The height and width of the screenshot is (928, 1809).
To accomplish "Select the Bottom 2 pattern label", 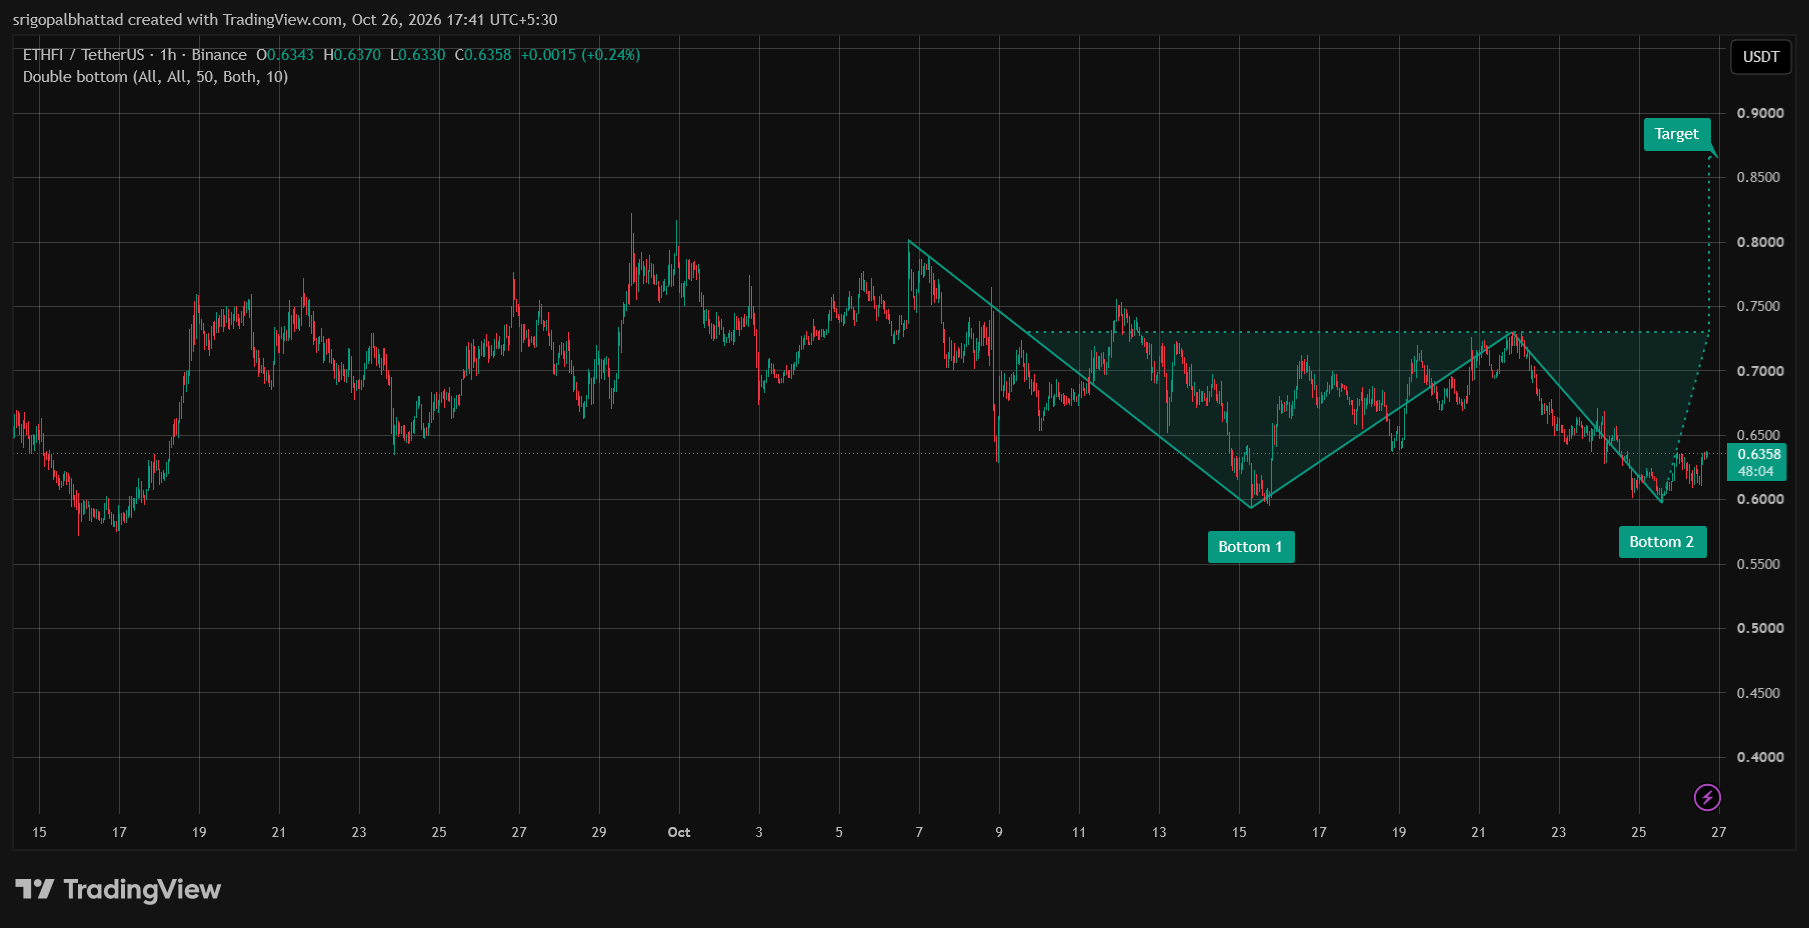I will pos(1662,542).
